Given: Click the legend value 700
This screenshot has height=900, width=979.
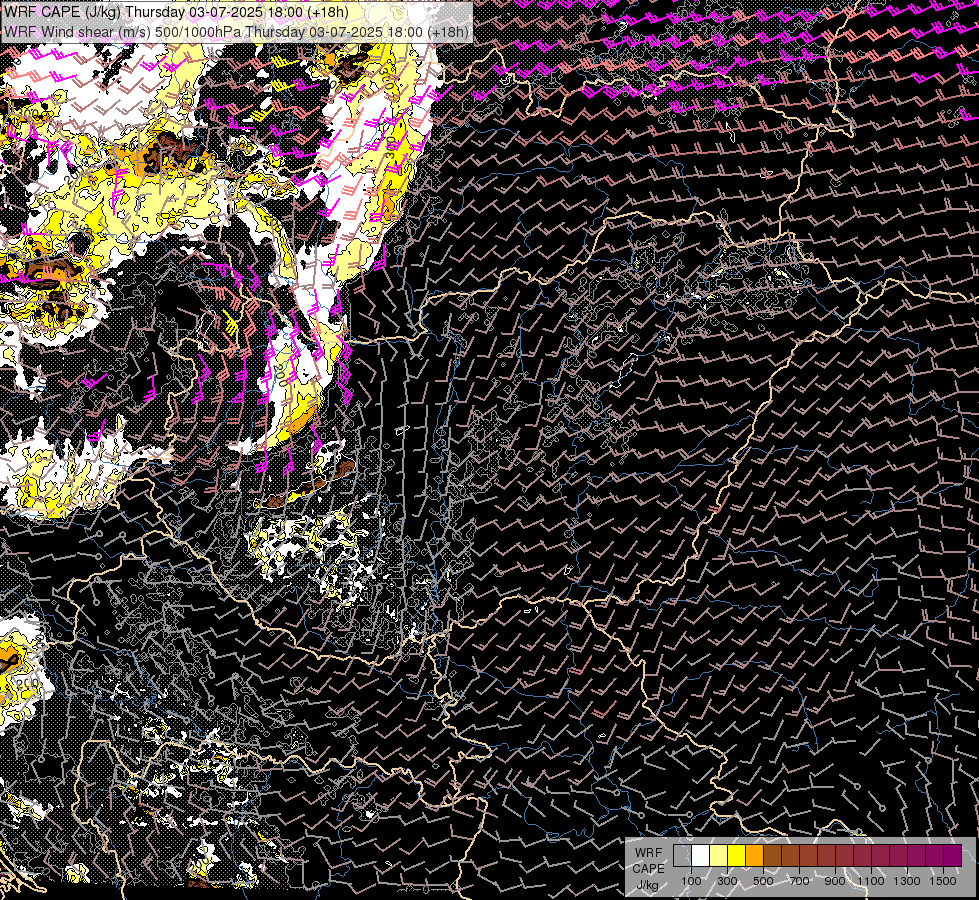Looking at the screenshot, I should click(x=799, y=881).
